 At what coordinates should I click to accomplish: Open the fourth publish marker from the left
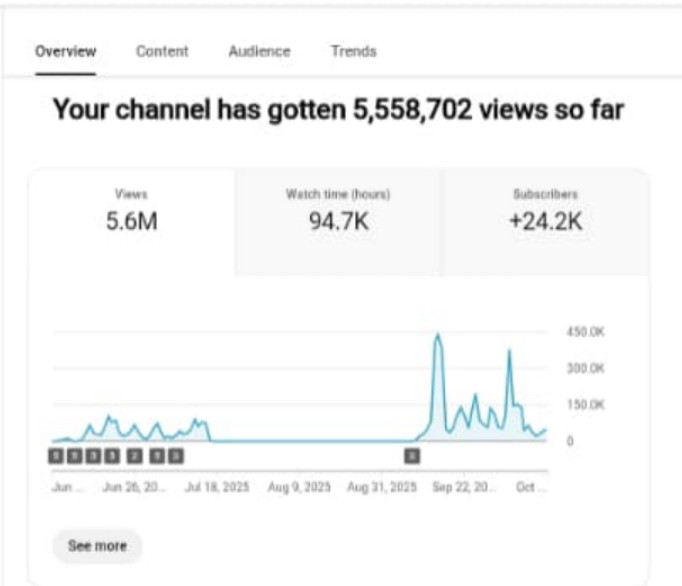pyautogui.click(x=112, y=456)
